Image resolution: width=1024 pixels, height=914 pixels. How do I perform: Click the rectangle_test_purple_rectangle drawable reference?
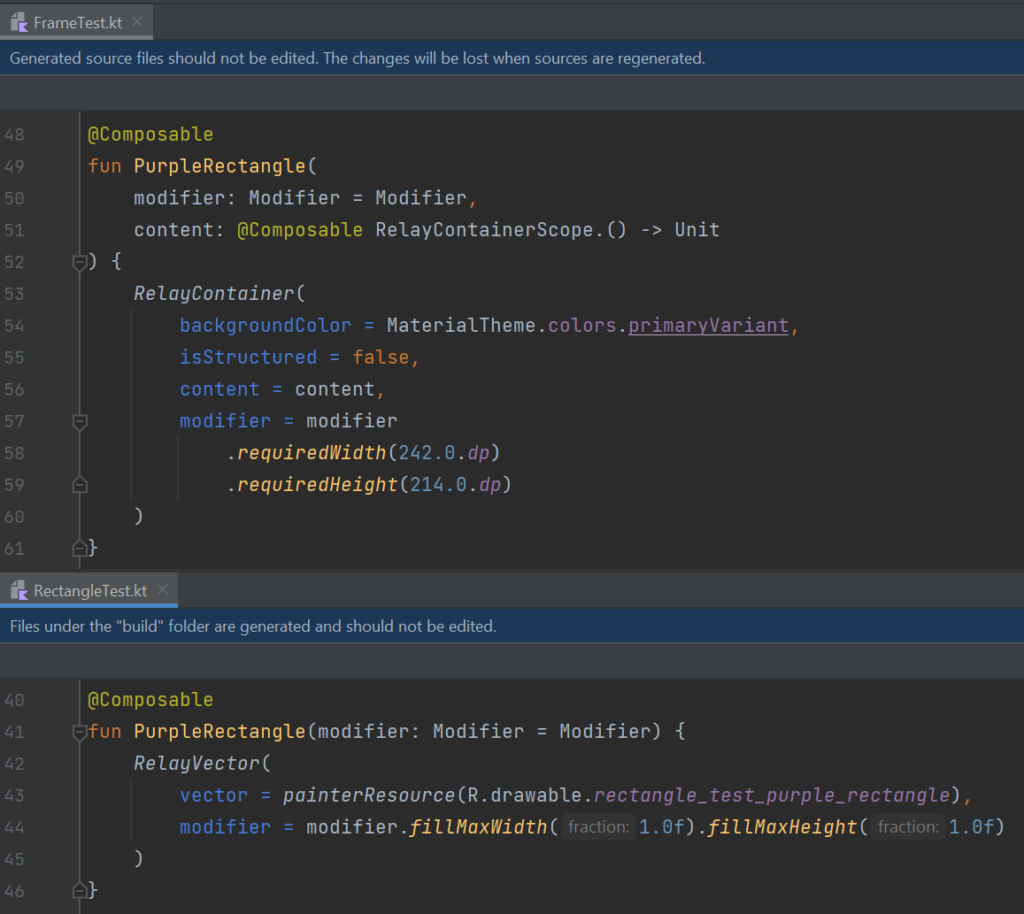[x=771, y=796]
